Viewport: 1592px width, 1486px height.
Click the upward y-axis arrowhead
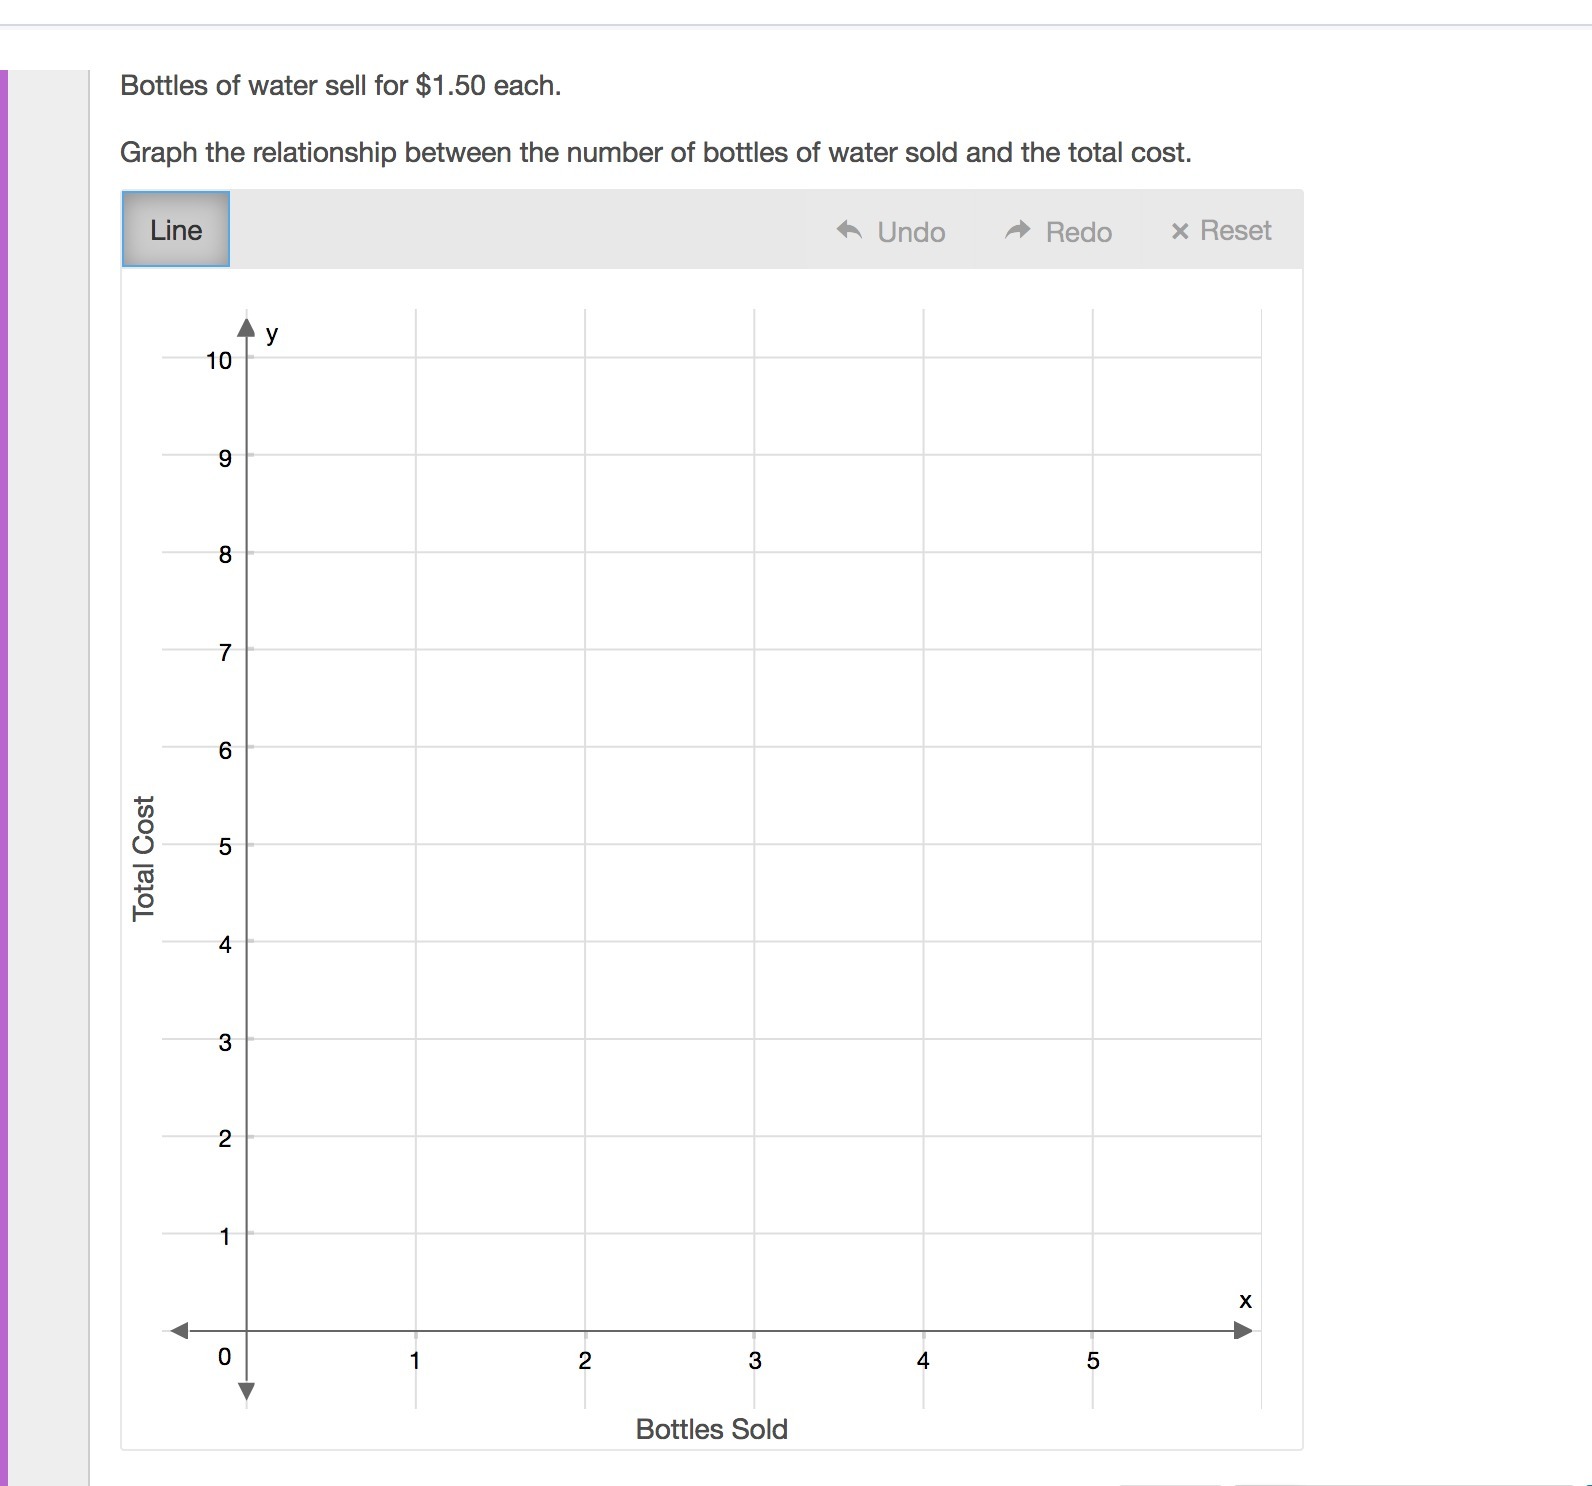pyautogui.click(x=247, y=328)
